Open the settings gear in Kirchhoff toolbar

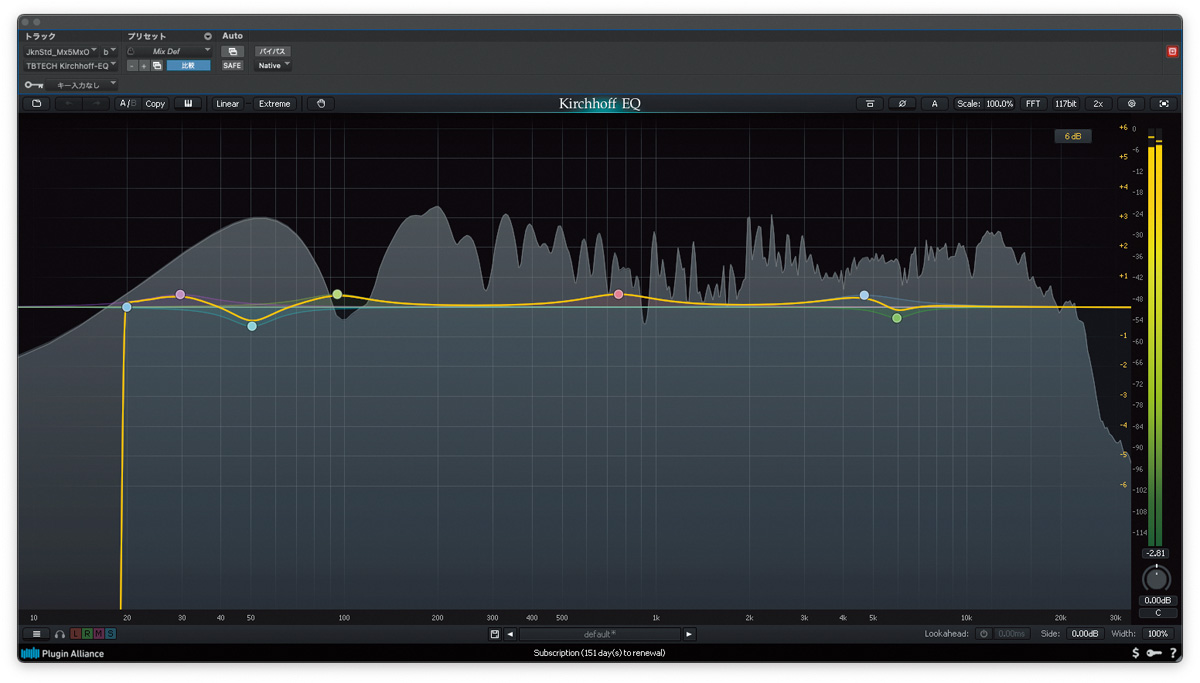click(x=1131, y=104)
